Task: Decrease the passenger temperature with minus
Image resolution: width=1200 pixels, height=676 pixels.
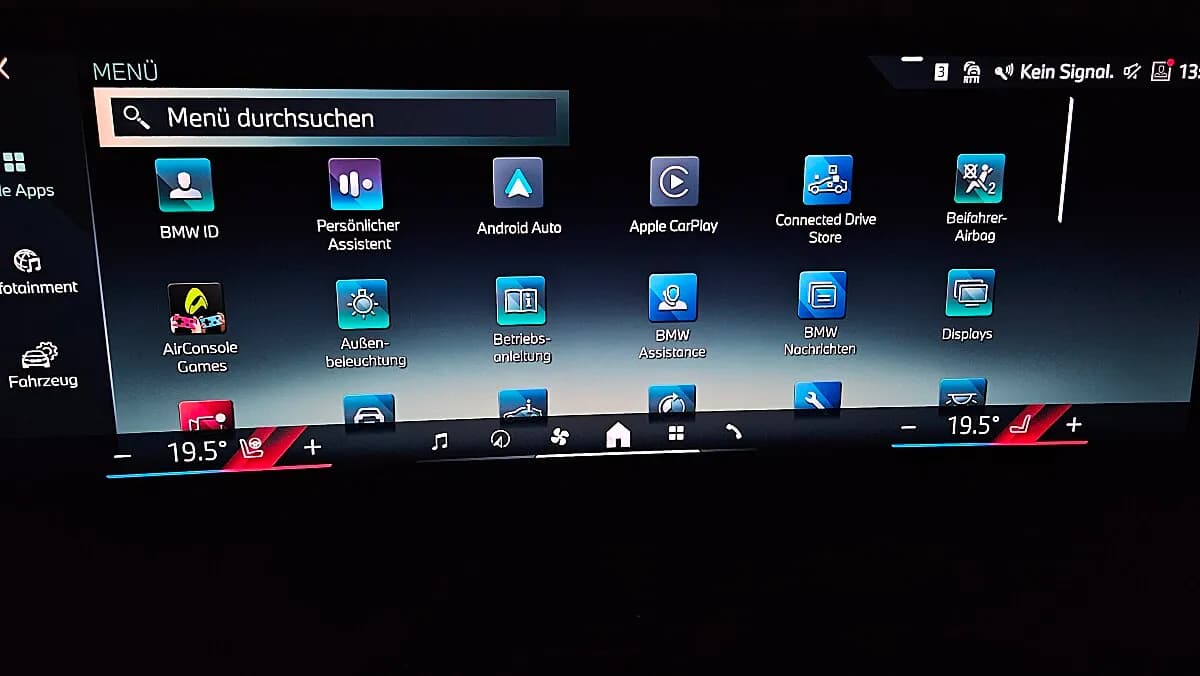Action: point(908,427)
